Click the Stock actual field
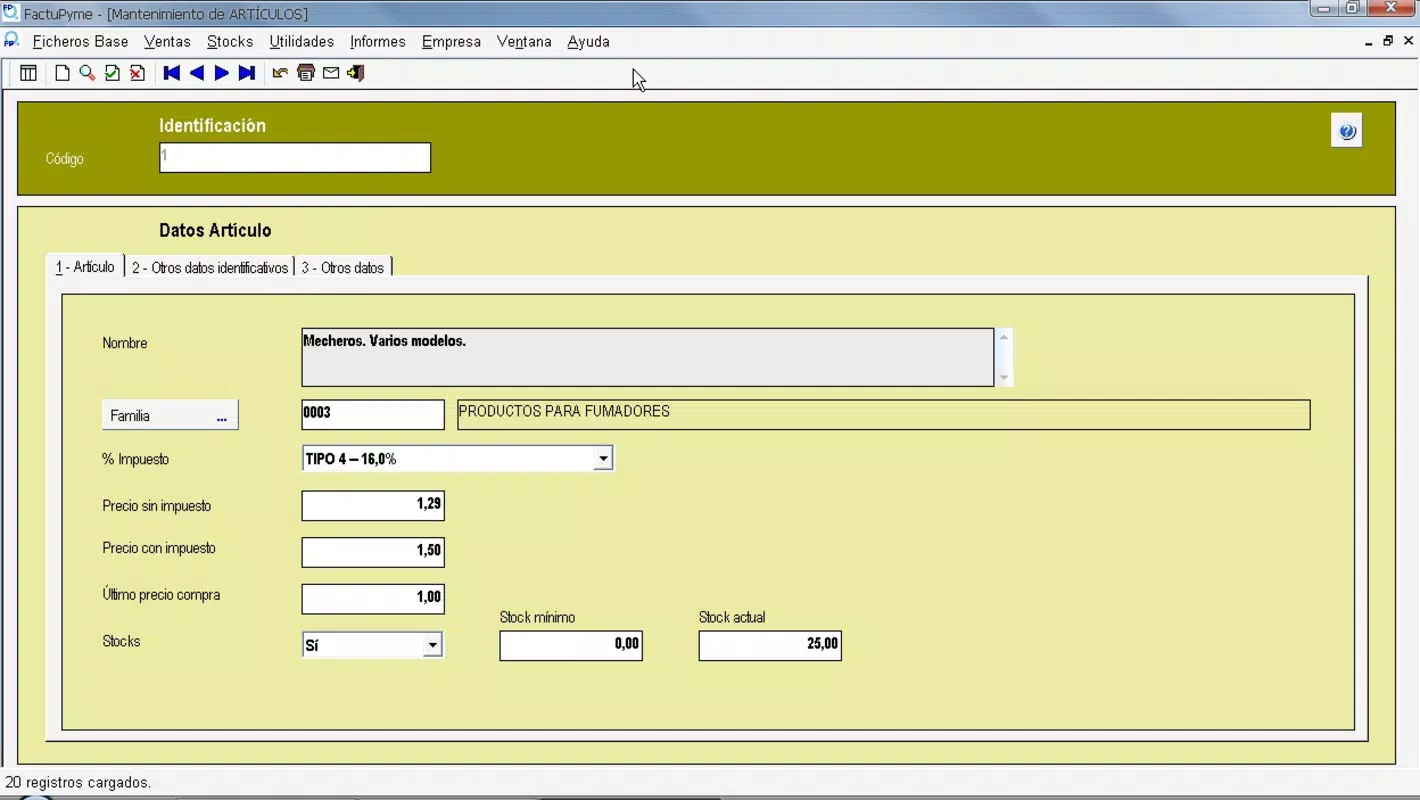 (770, 646)
